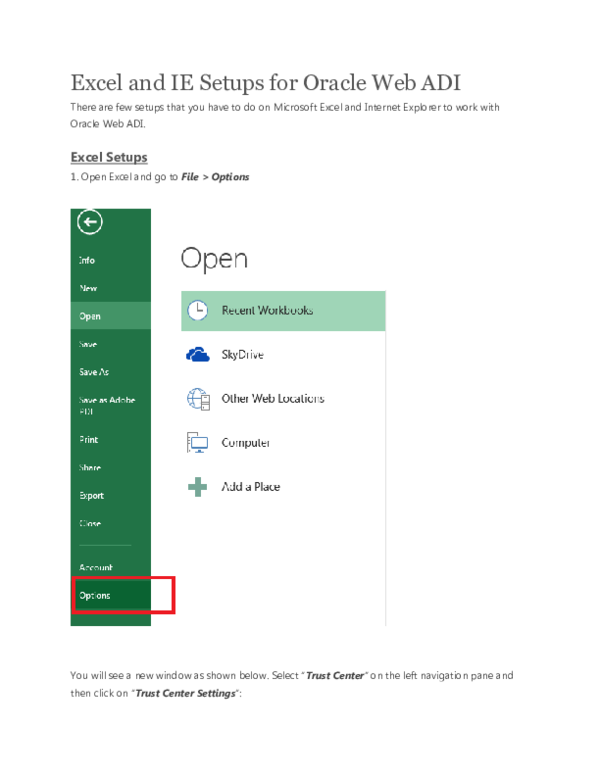Click Close in the file menu
This screenshot has width=600, height=776.
click(90, 523)
